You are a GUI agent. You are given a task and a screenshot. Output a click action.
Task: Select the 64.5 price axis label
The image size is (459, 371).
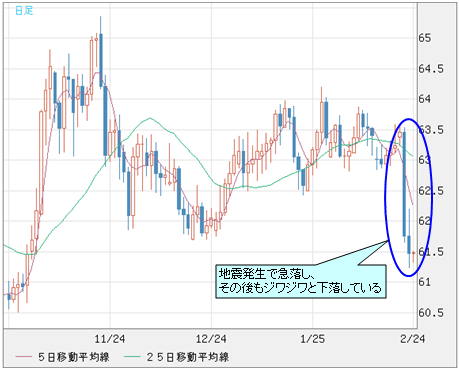(x=431, y=69)
